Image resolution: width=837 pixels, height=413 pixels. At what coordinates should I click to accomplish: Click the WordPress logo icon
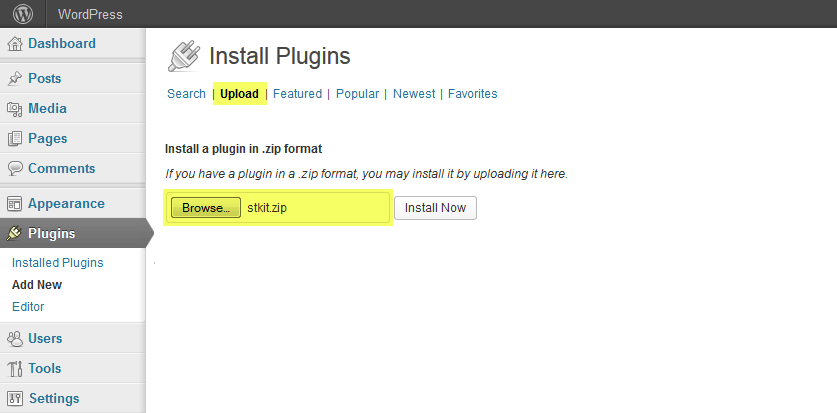point(22,14)
